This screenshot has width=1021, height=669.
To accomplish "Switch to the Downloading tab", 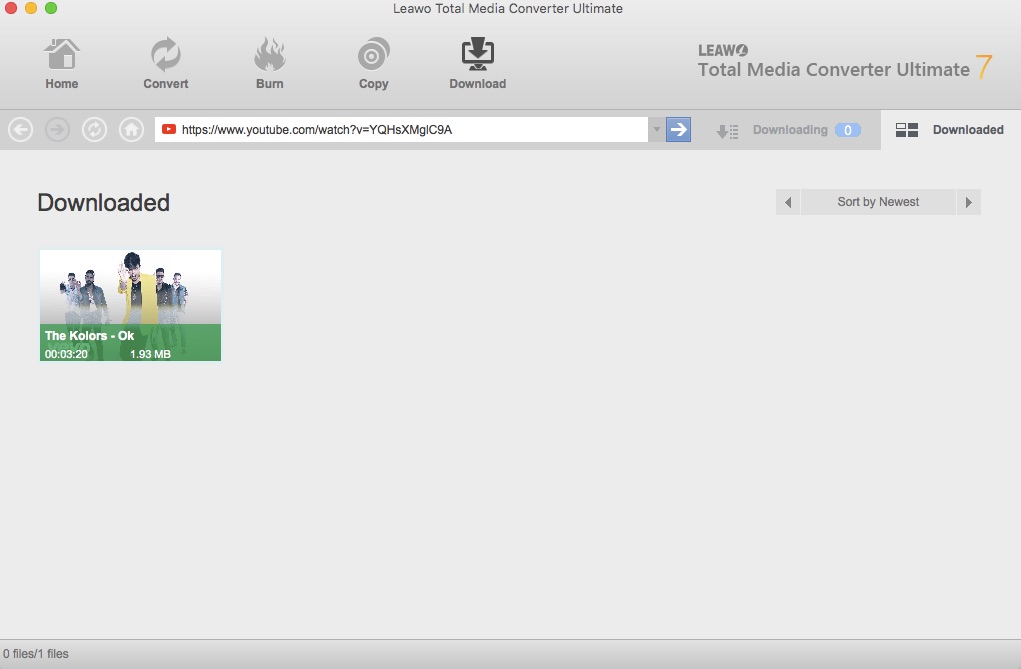I will 778,130.
